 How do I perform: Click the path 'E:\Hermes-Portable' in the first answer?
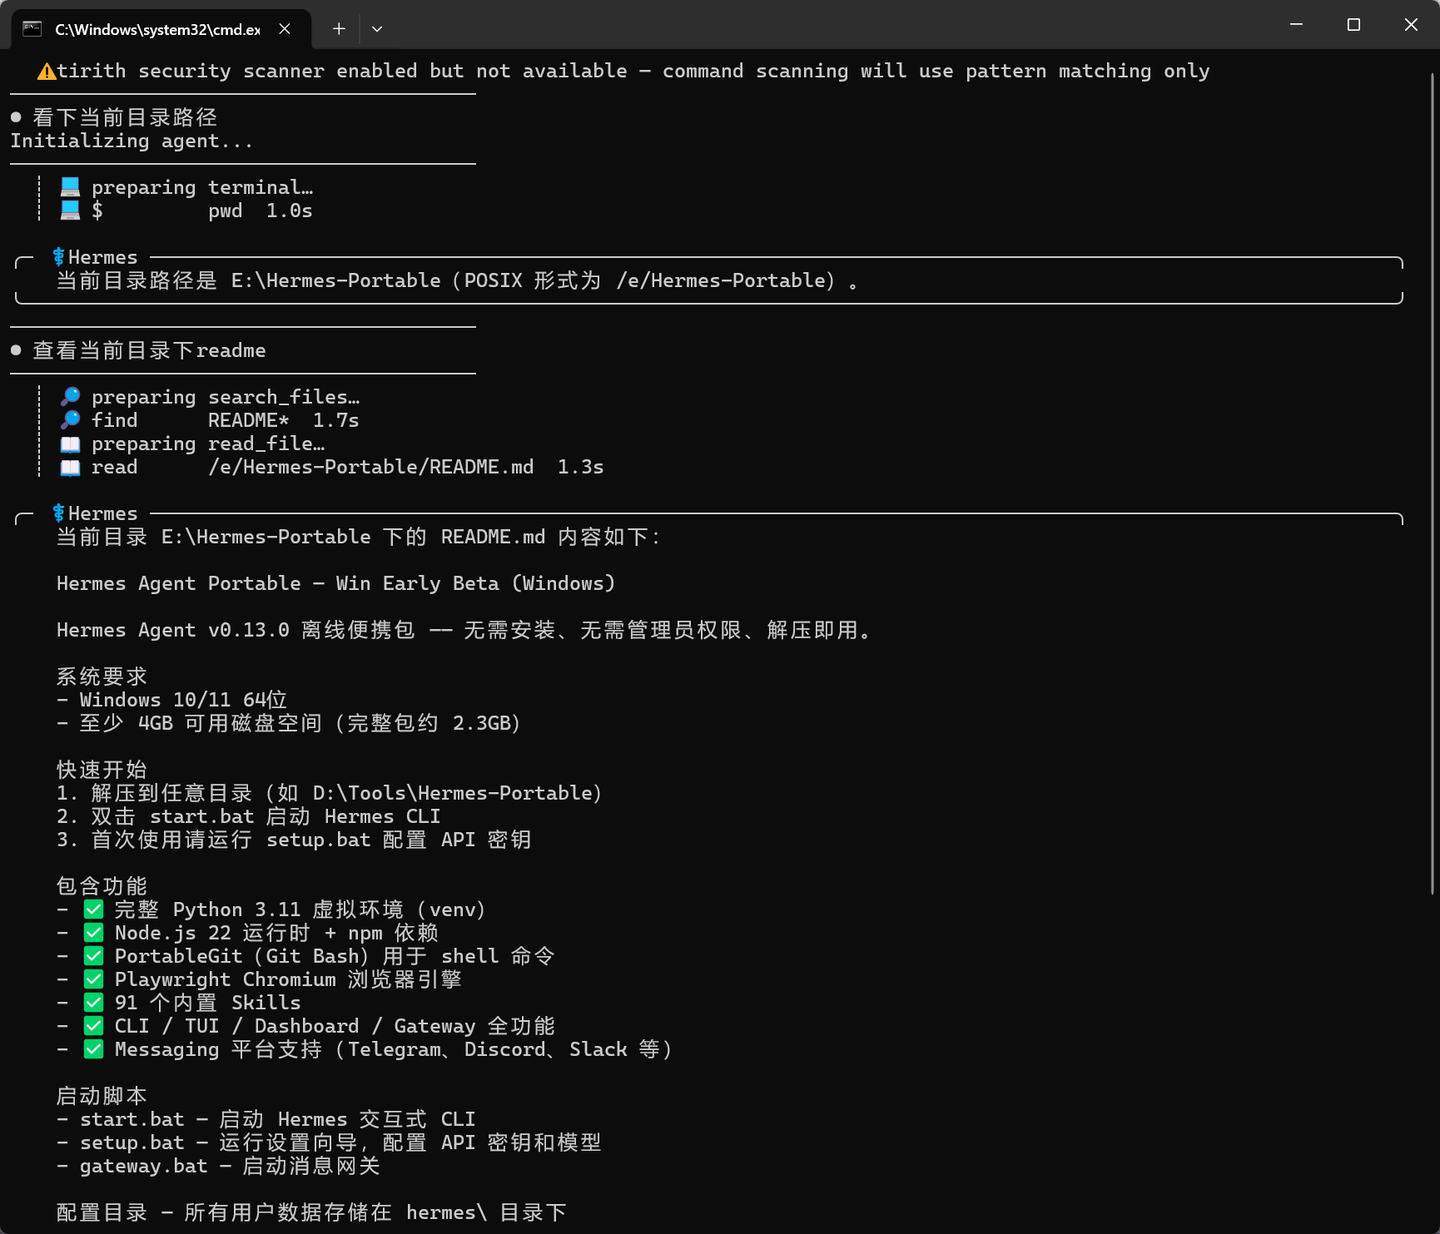pyautogui.click(x=336, y=281)
